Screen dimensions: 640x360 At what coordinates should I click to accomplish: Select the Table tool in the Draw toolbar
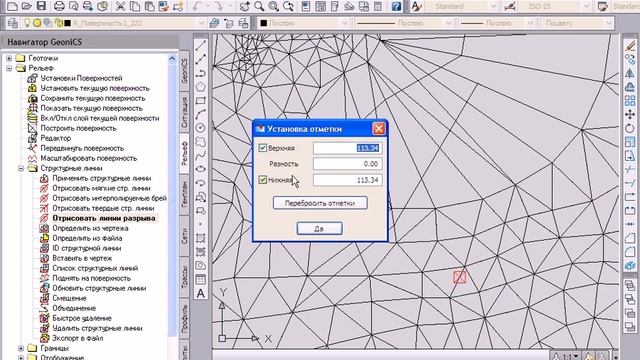pos(200,280)
